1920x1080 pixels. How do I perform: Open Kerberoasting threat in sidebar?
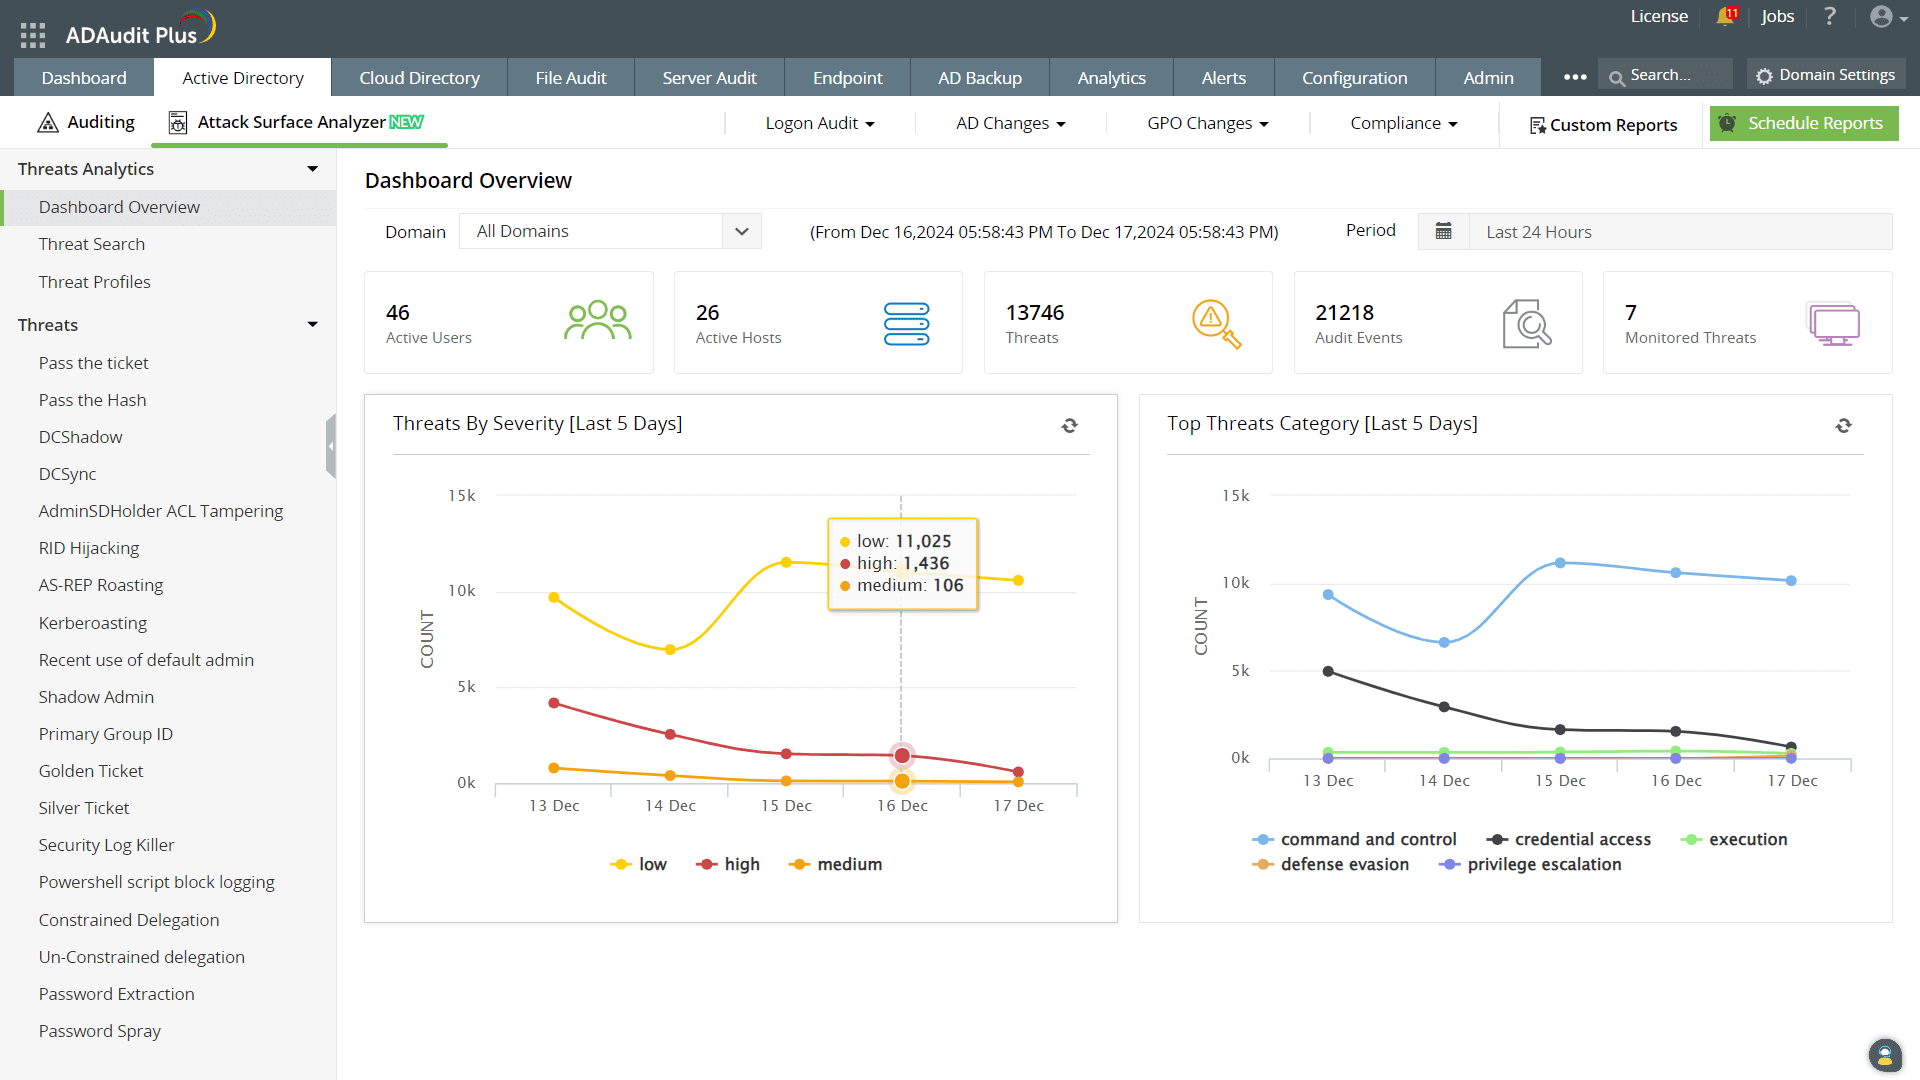(x=93, y=623)
